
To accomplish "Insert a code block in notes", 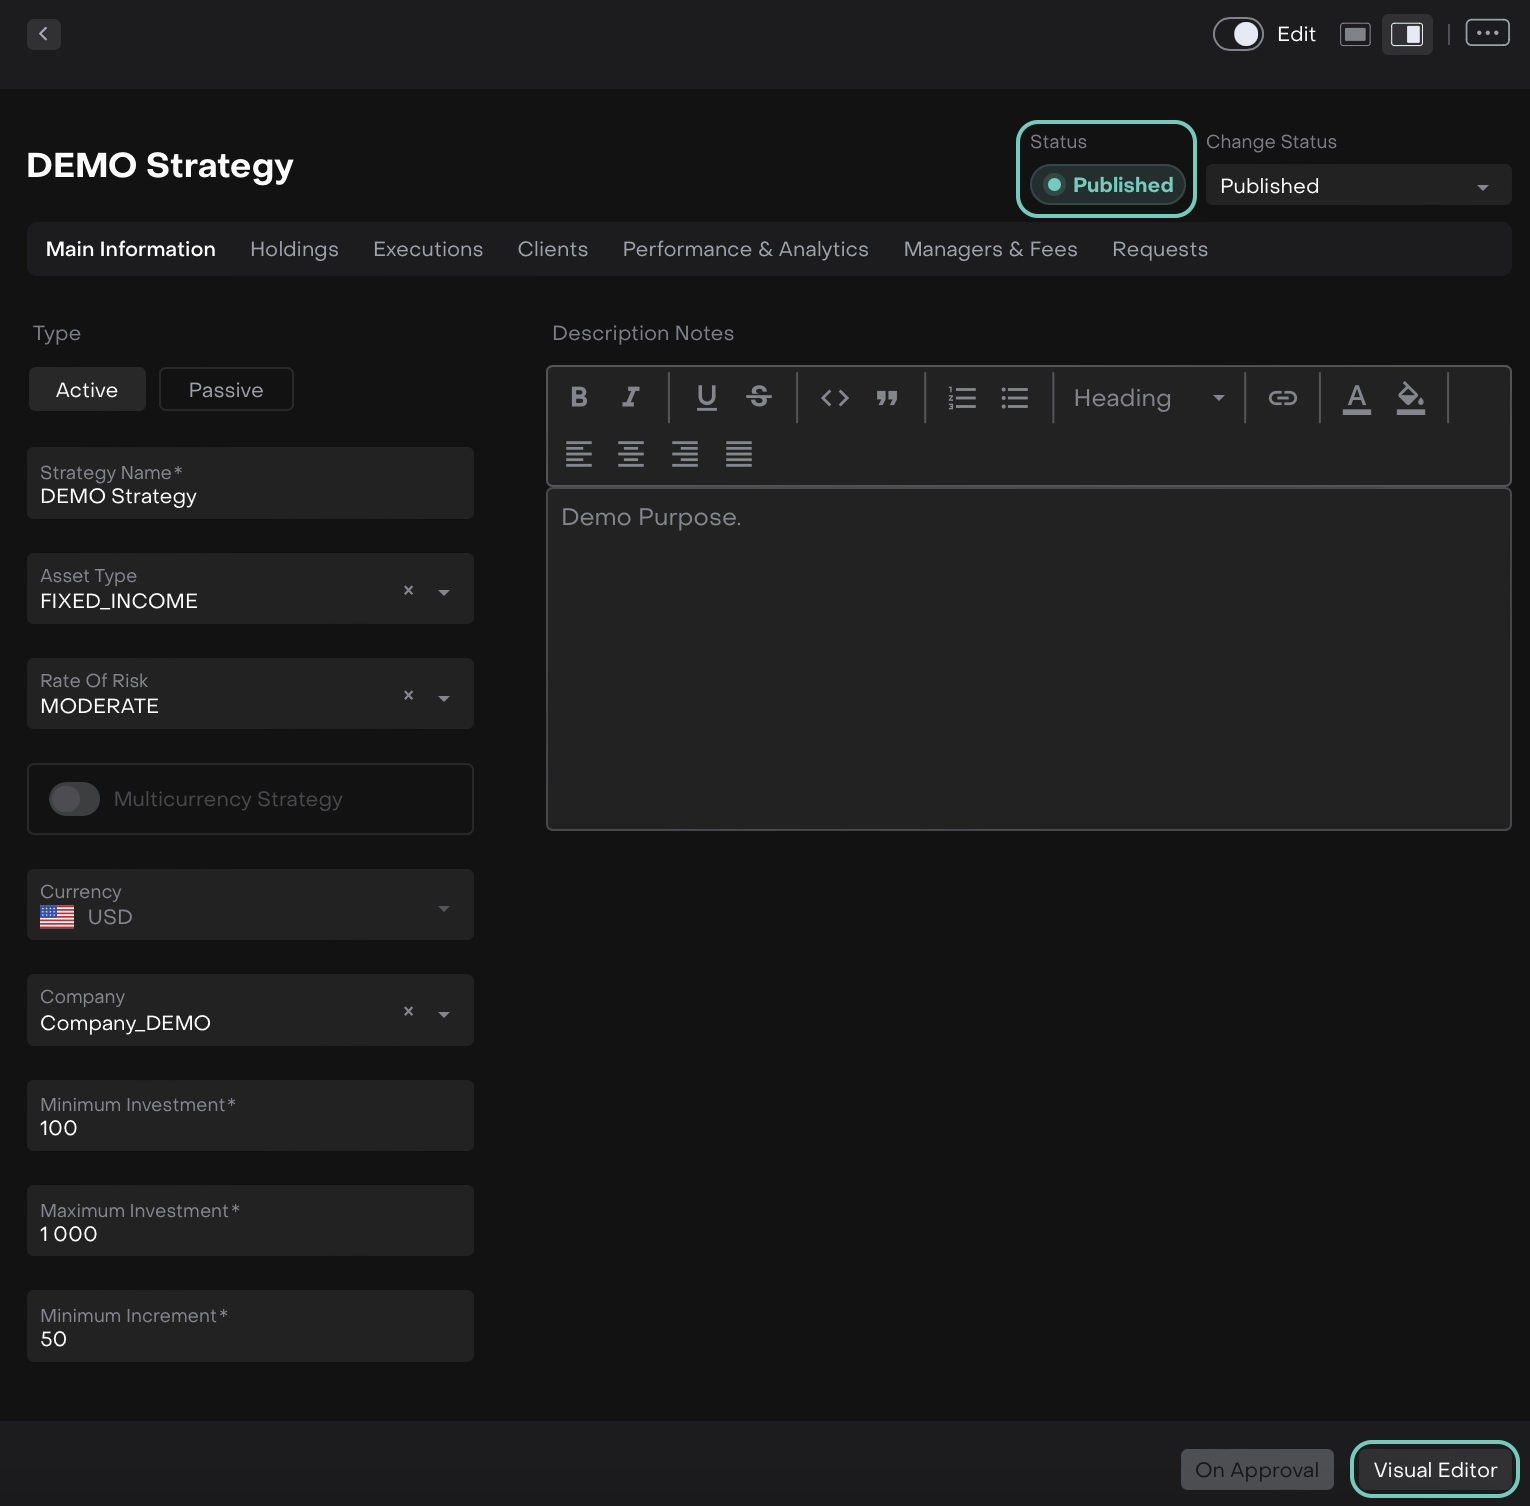I will (834, 397).
